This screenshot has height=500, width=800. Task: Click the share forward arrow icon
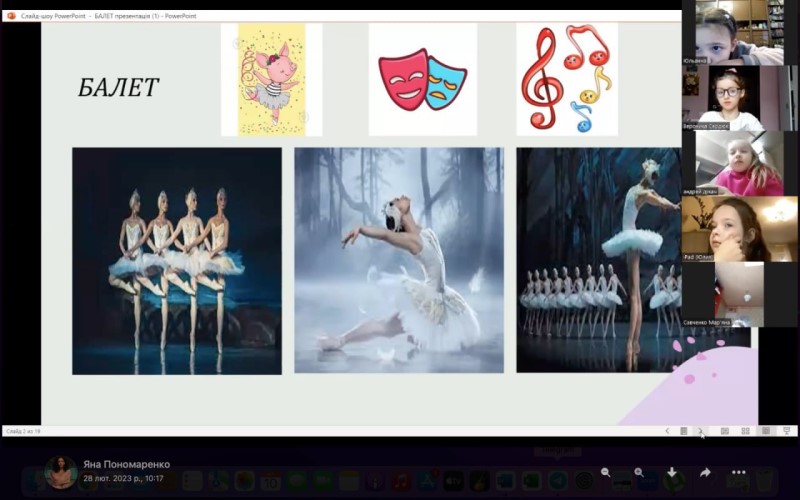pos(705,472)
